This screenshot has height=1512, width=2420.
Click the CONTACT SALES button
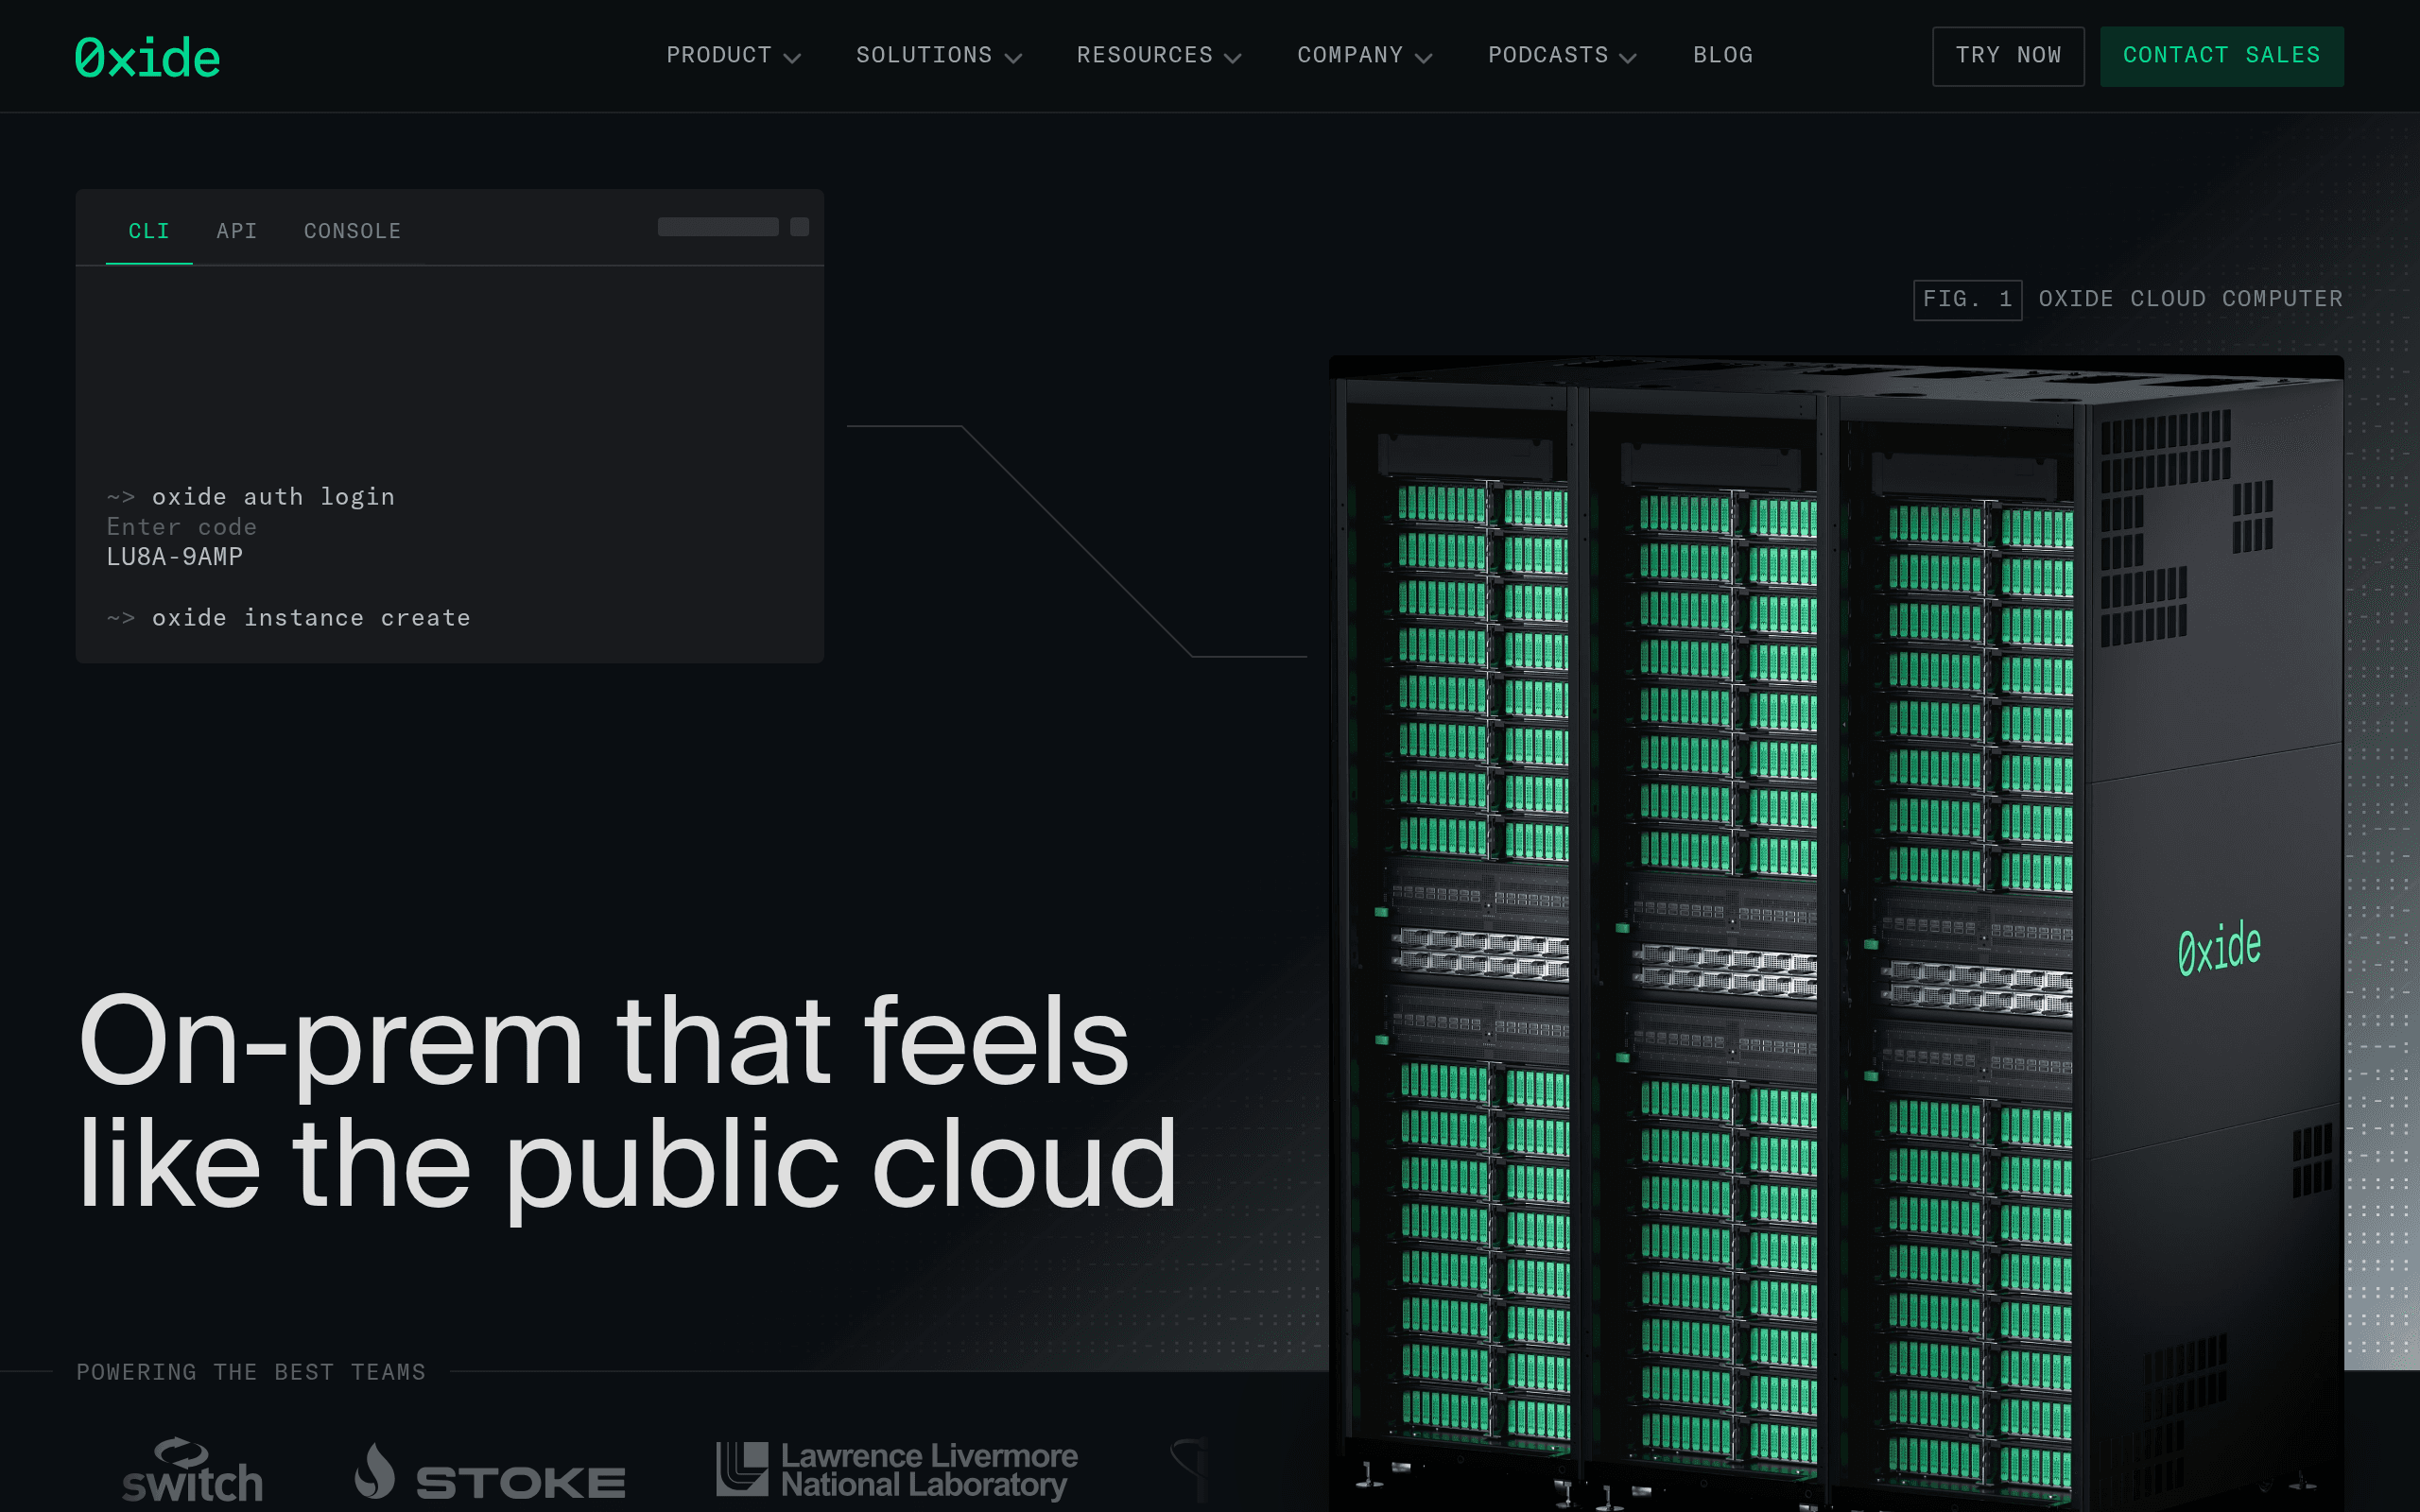pyautogui.click(x=2222, y=56)
